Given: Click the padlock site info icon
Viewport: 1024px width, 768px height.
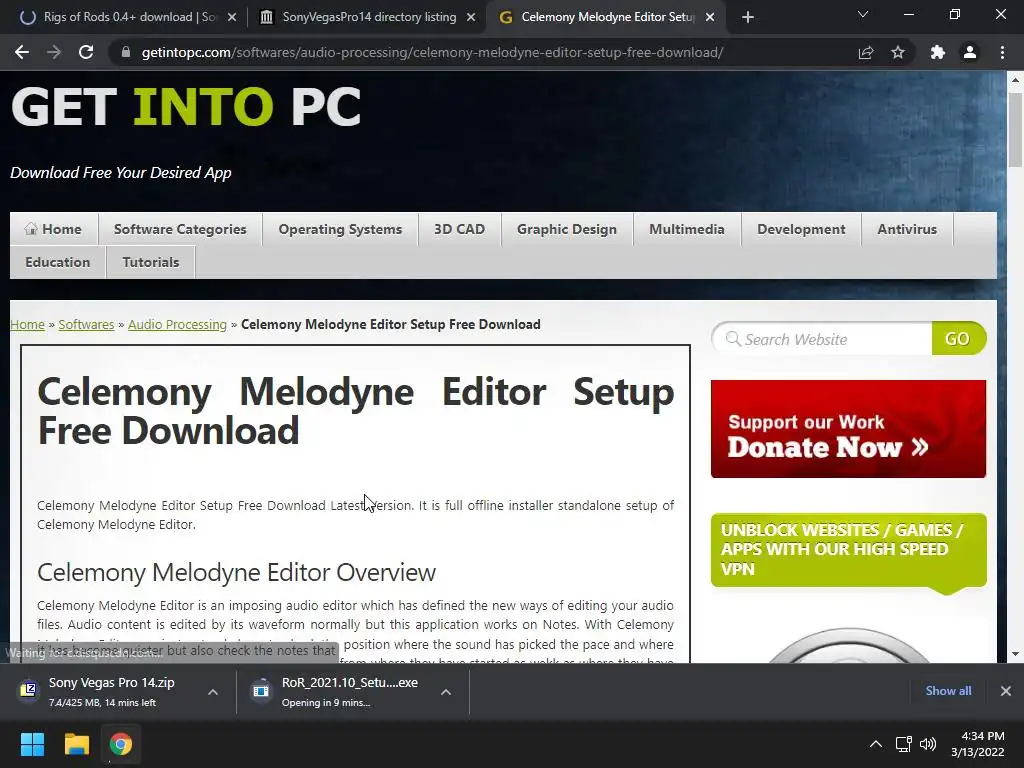Looking at the screenshot, I should [x=126, y=52].
